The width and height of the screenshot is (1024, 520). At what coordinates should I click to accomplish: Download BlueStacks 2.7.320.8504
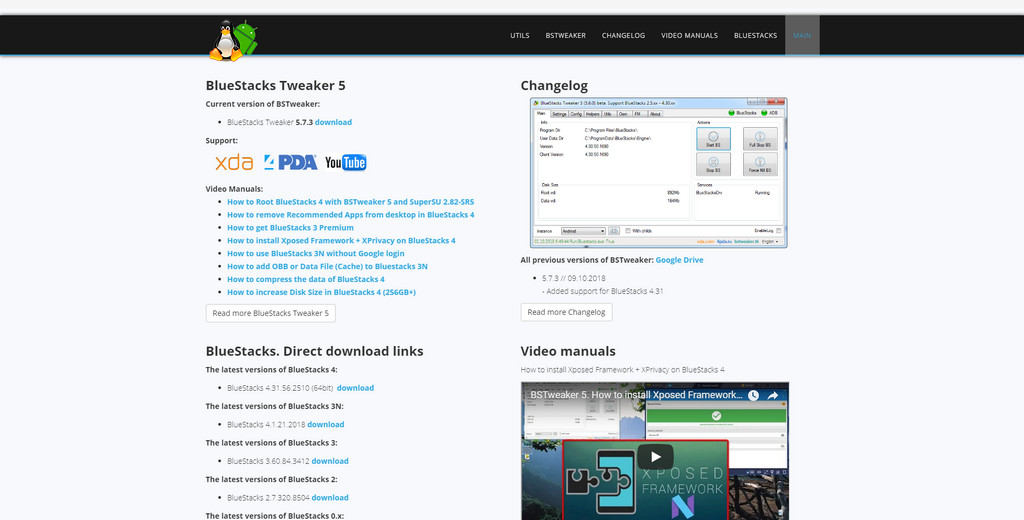coord(330,498)
